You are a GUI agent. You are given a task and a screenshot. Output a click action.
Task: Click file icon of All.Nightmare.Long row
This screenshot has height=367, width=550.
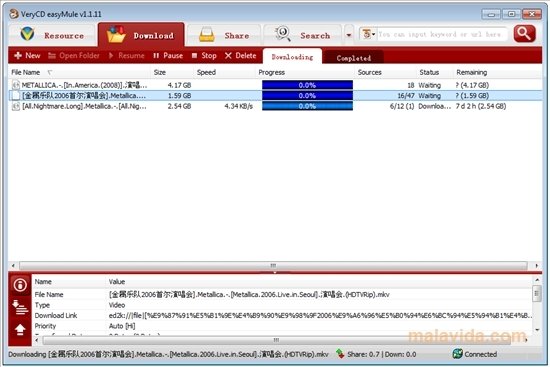[16, 106]
